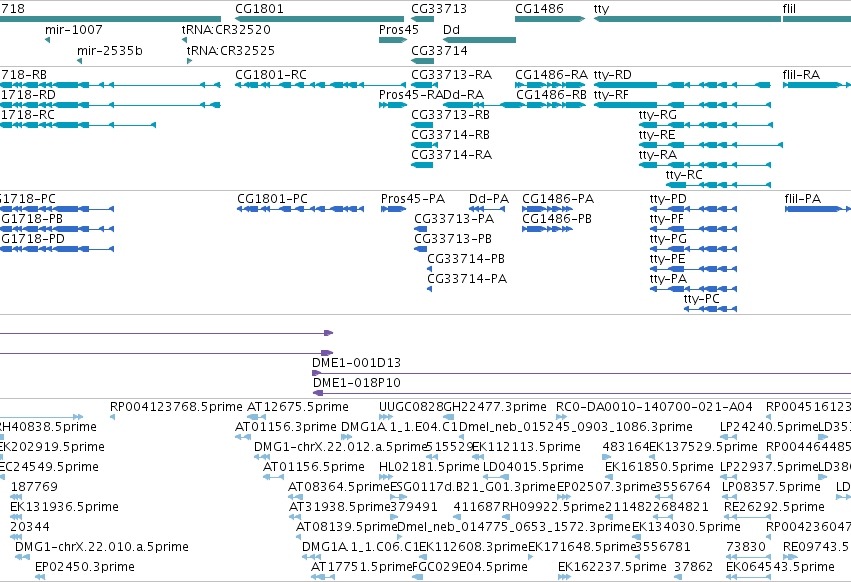Select the CG1801 gene feature
Image resolution: width=851 pixels, height=582 pixels.
coord(320,19)
